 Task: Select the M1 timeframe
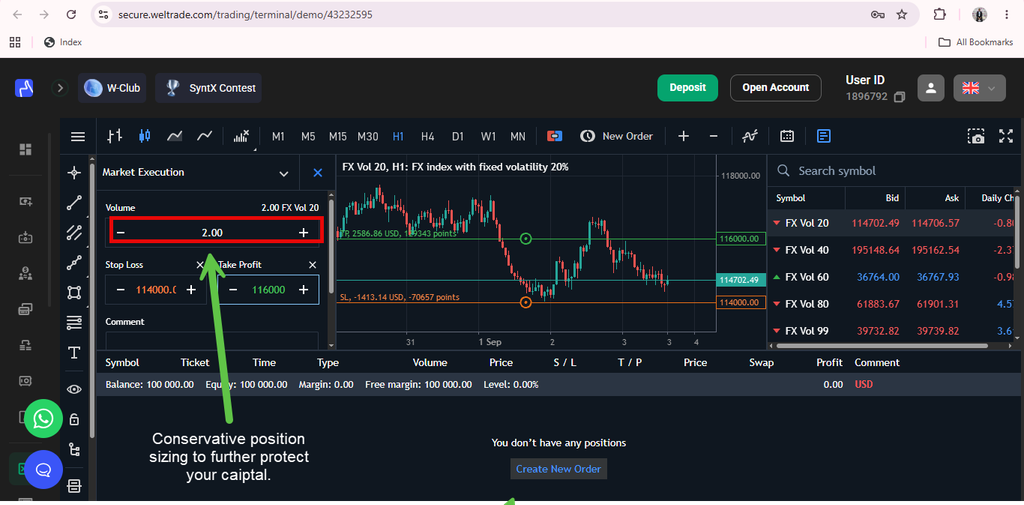pos(278,137)
